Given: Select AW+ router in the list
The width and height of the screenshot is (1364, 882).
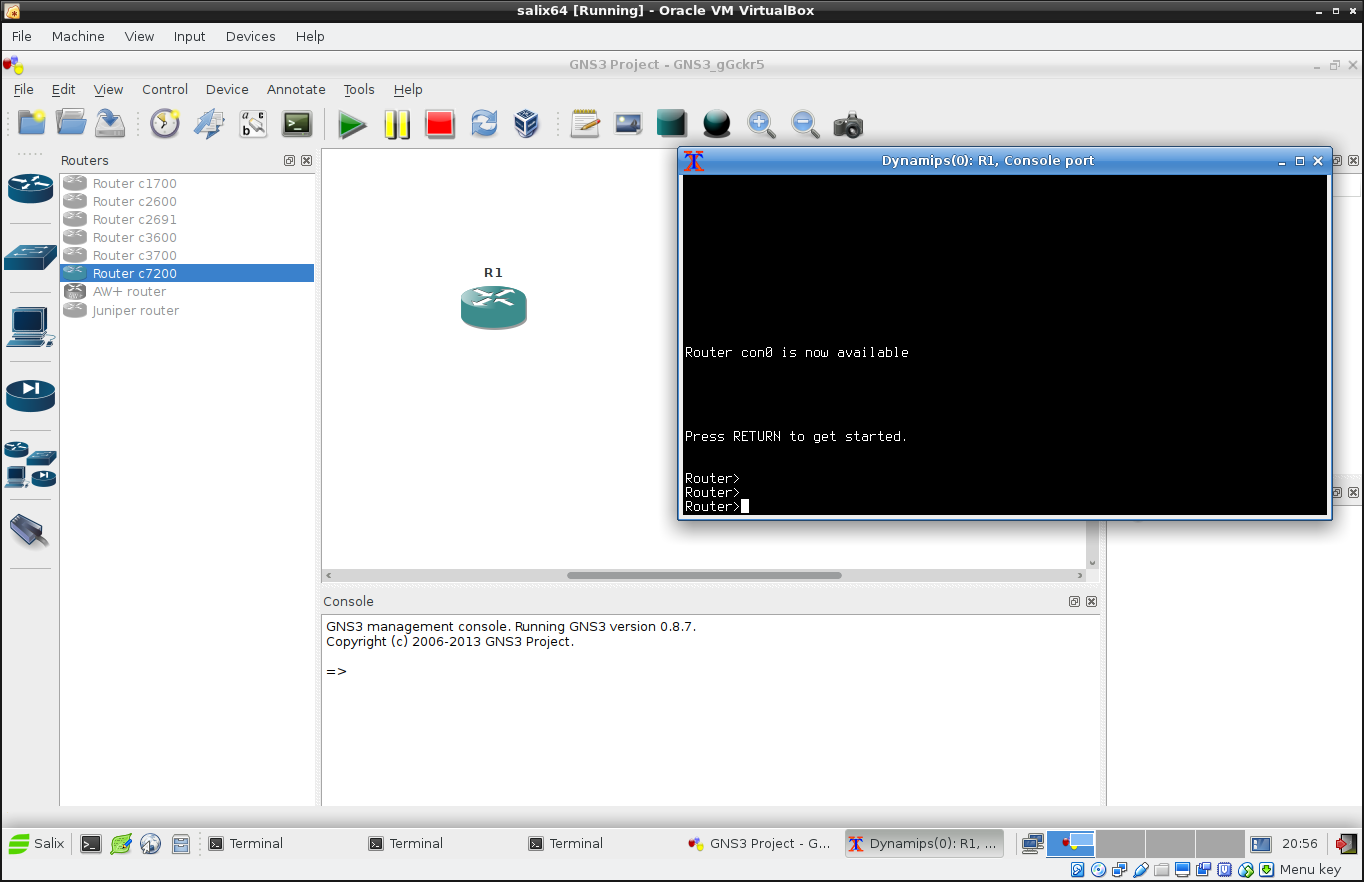Looking at the screenshot, I should coord(187,291).
